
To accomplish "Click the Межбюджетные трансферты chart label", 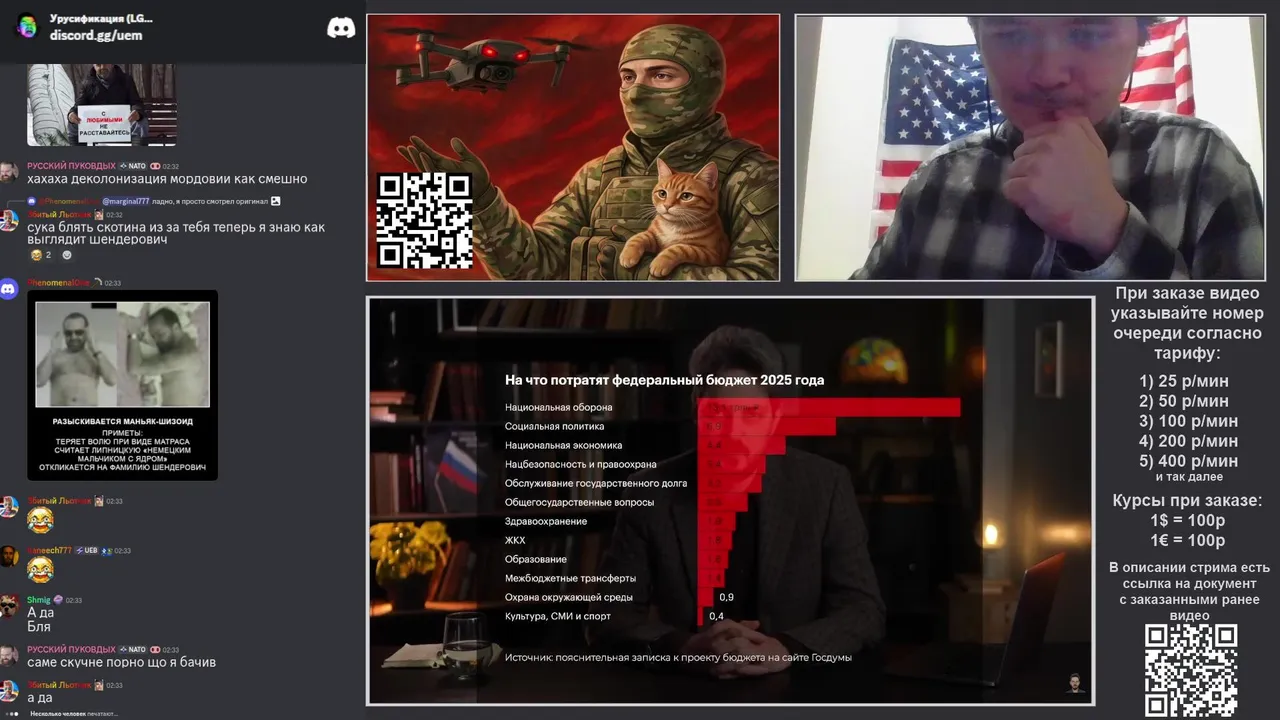I will [x=570, y=578].
